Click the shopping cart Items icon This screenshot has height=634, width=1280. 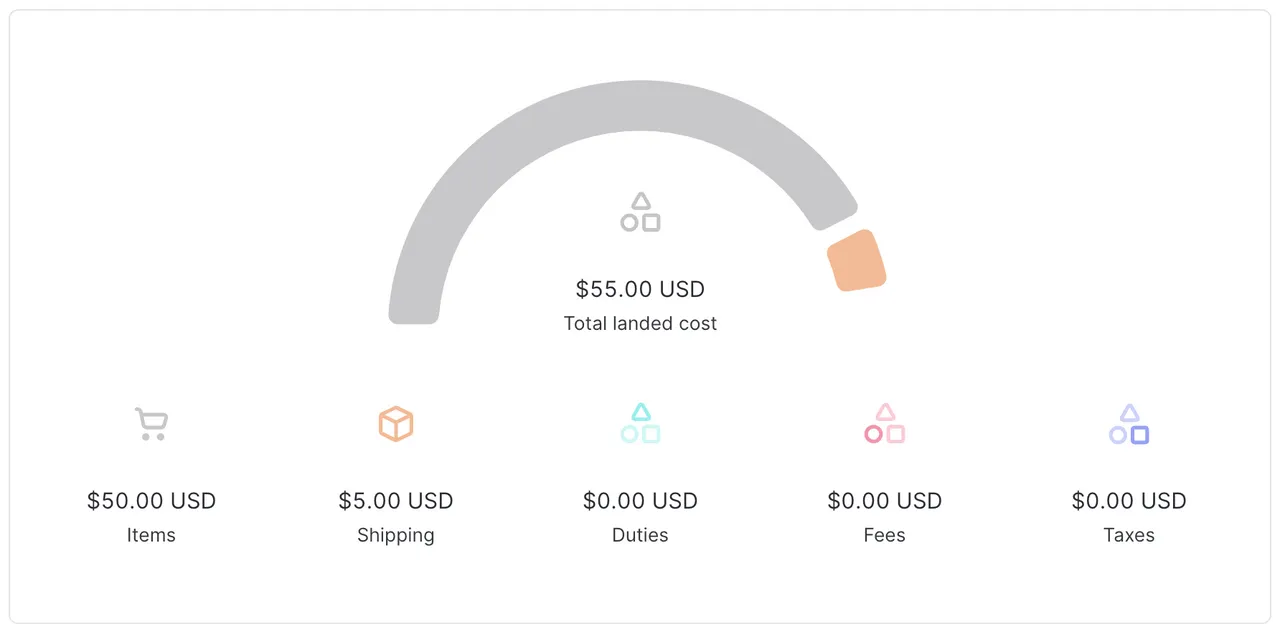coord(151,424)
